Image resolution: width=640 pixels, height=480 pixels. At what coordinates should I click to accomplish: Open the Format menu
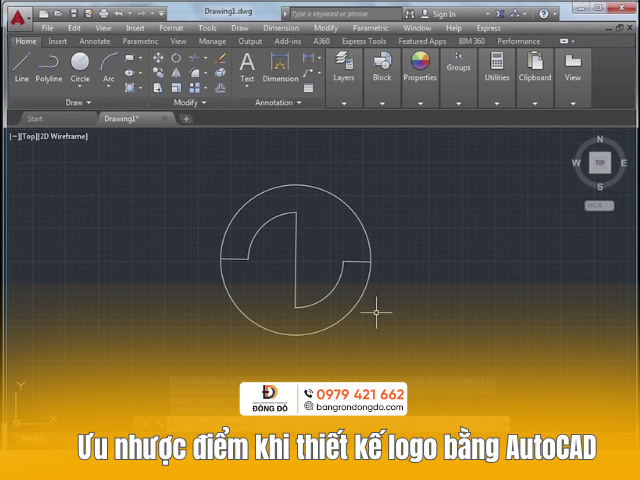click(171, 28)
